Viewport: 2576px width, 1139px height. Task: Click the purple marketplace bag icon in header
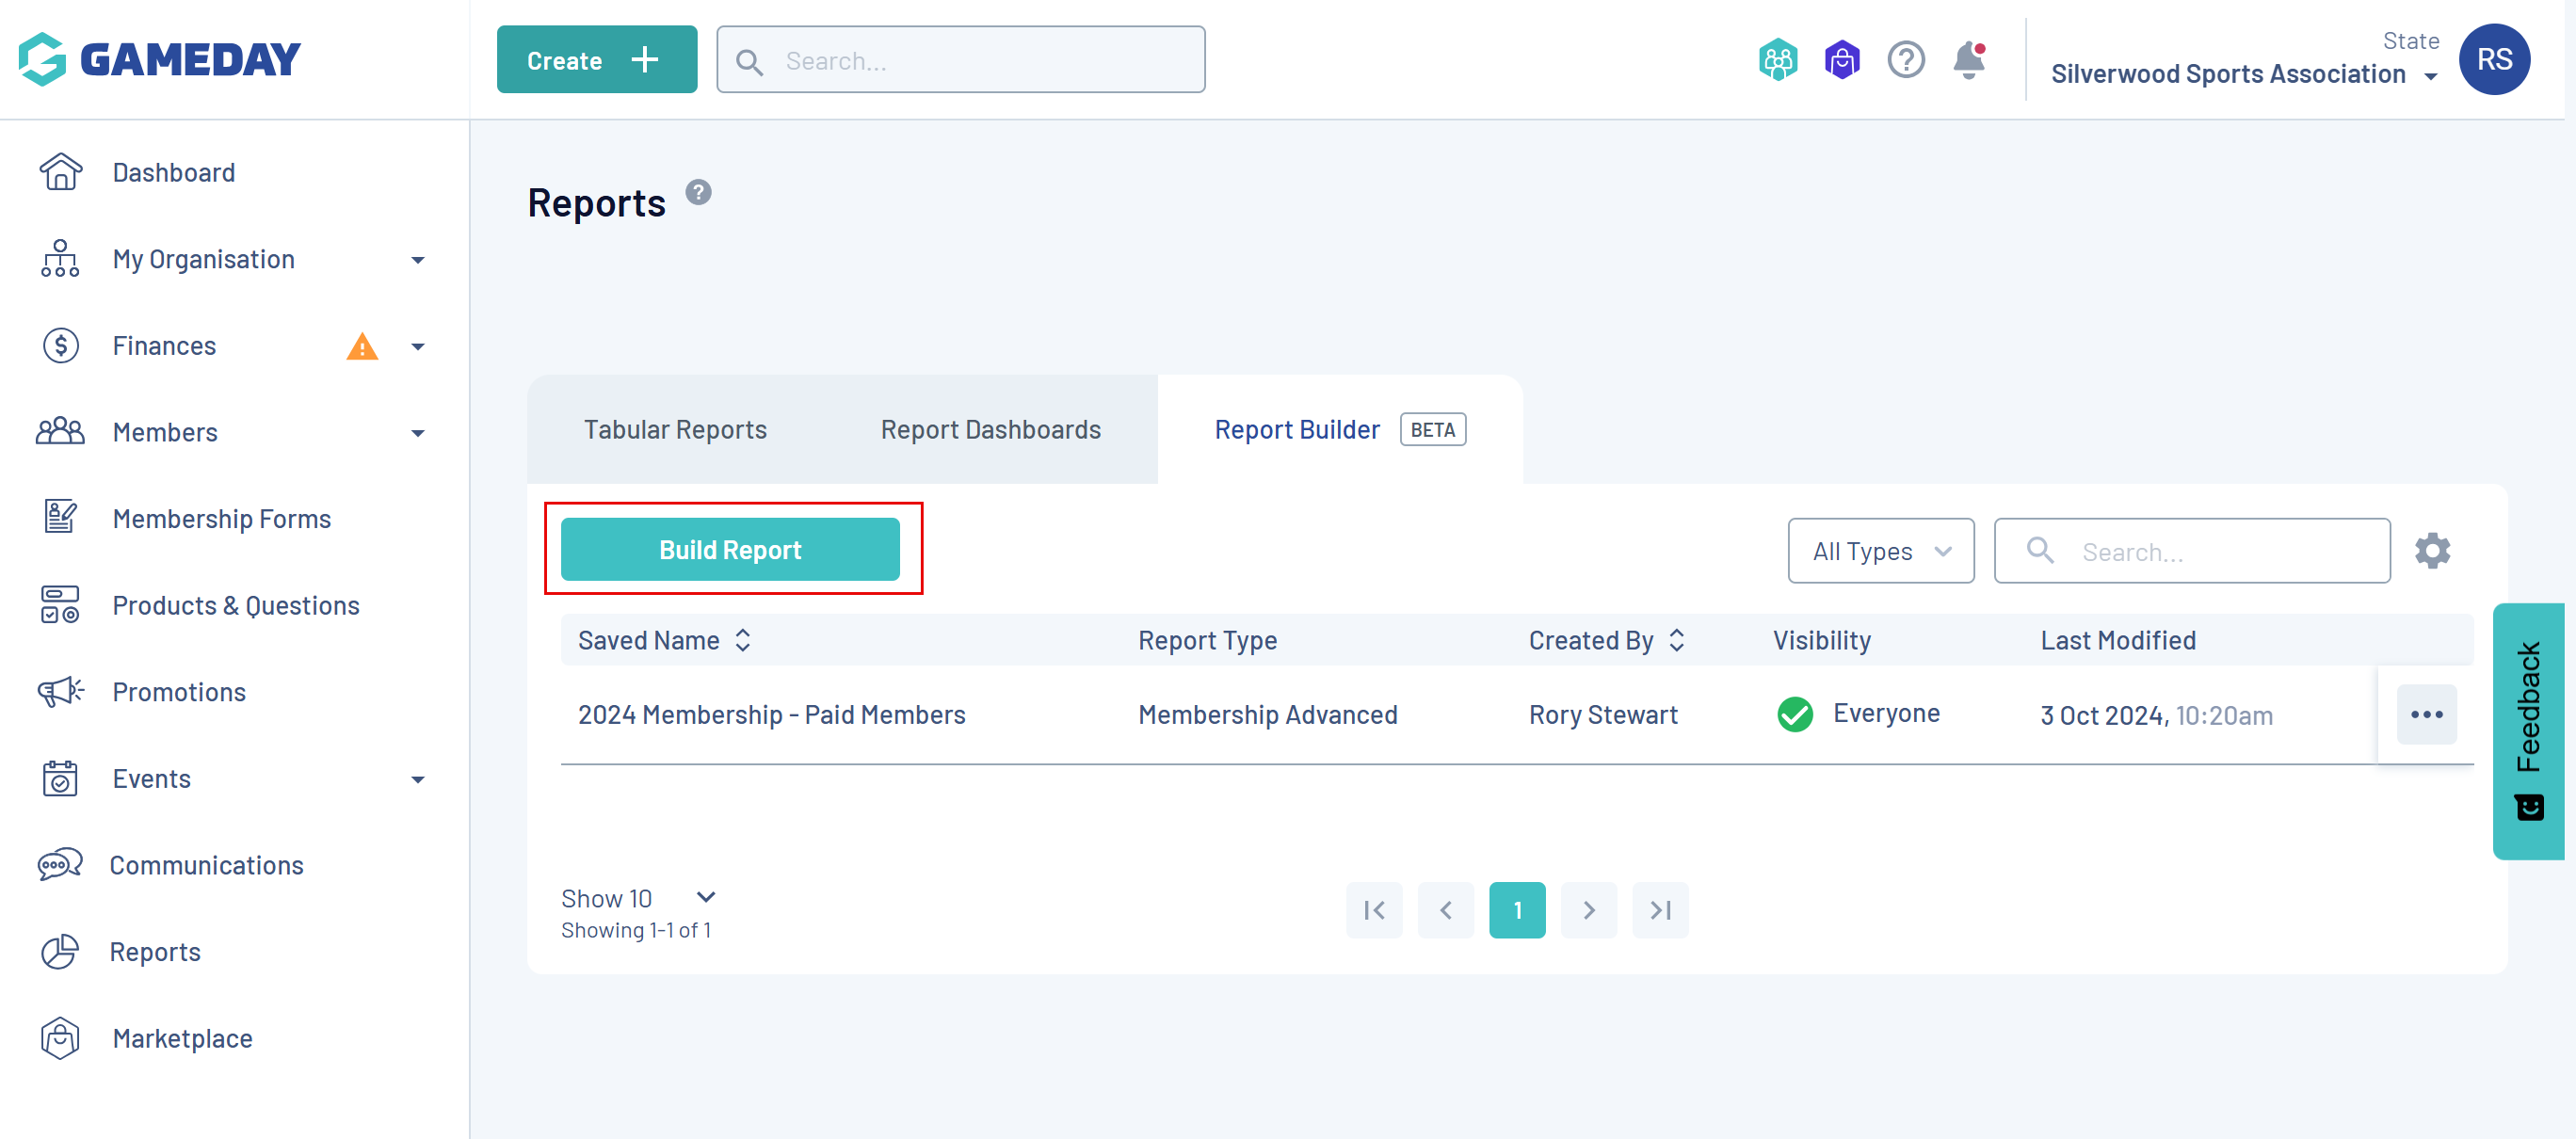click(x=1841, y=60)
